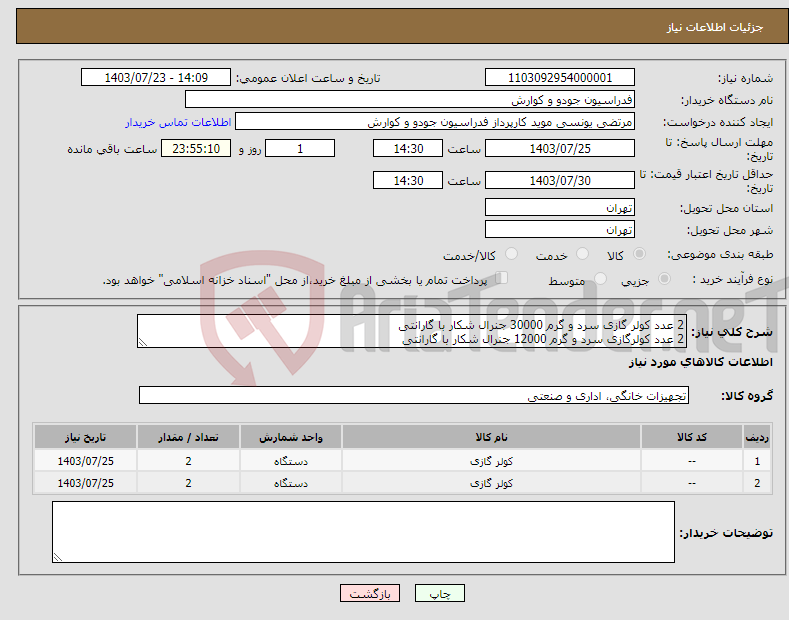
Task: Click the buyer notes resize handle
Action: pos(58,557)
